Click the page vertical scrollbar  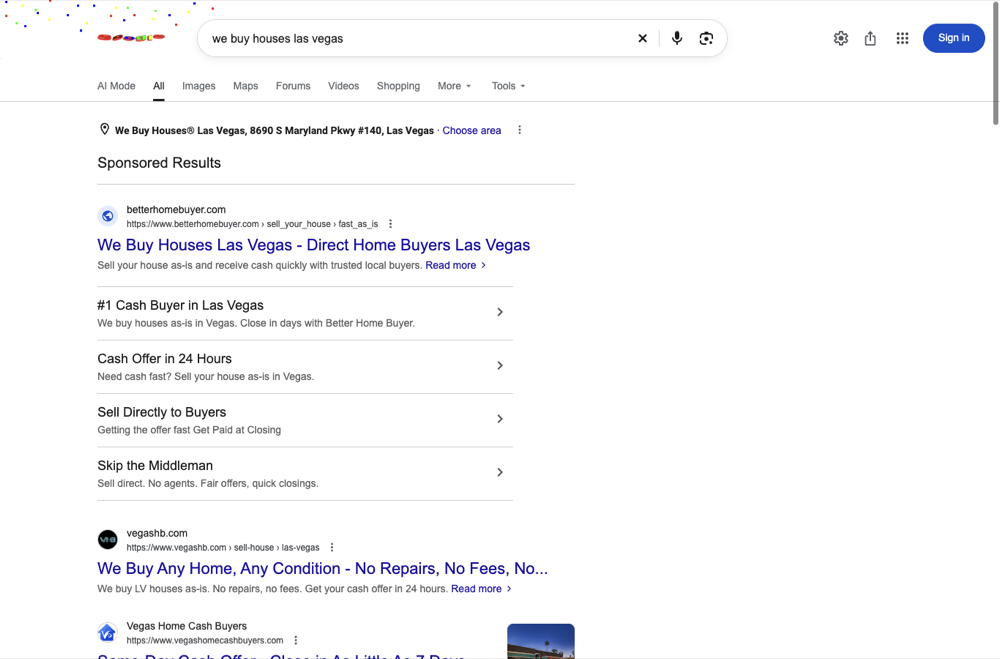click(996, 64)
